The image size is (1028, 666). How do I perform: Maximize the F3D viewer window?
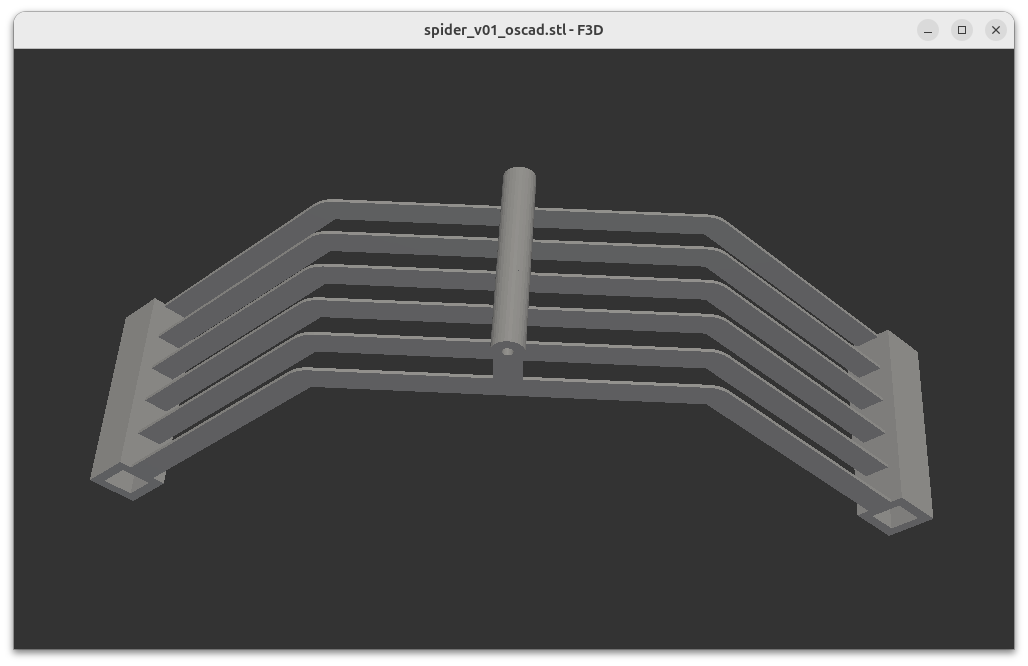(962, 30)
